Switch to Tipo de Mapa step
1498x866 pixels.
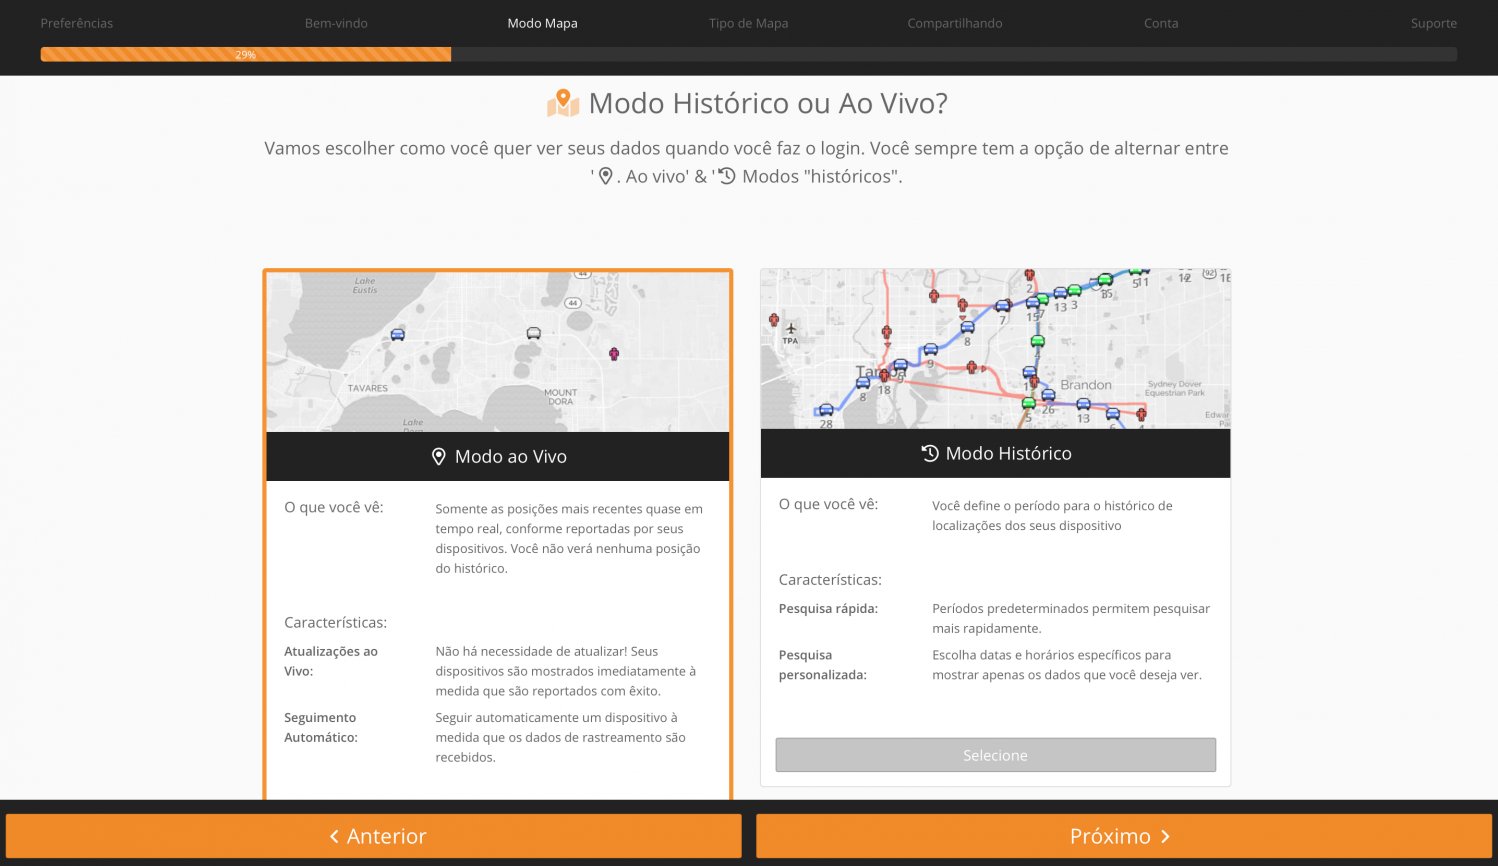[748, 23]
